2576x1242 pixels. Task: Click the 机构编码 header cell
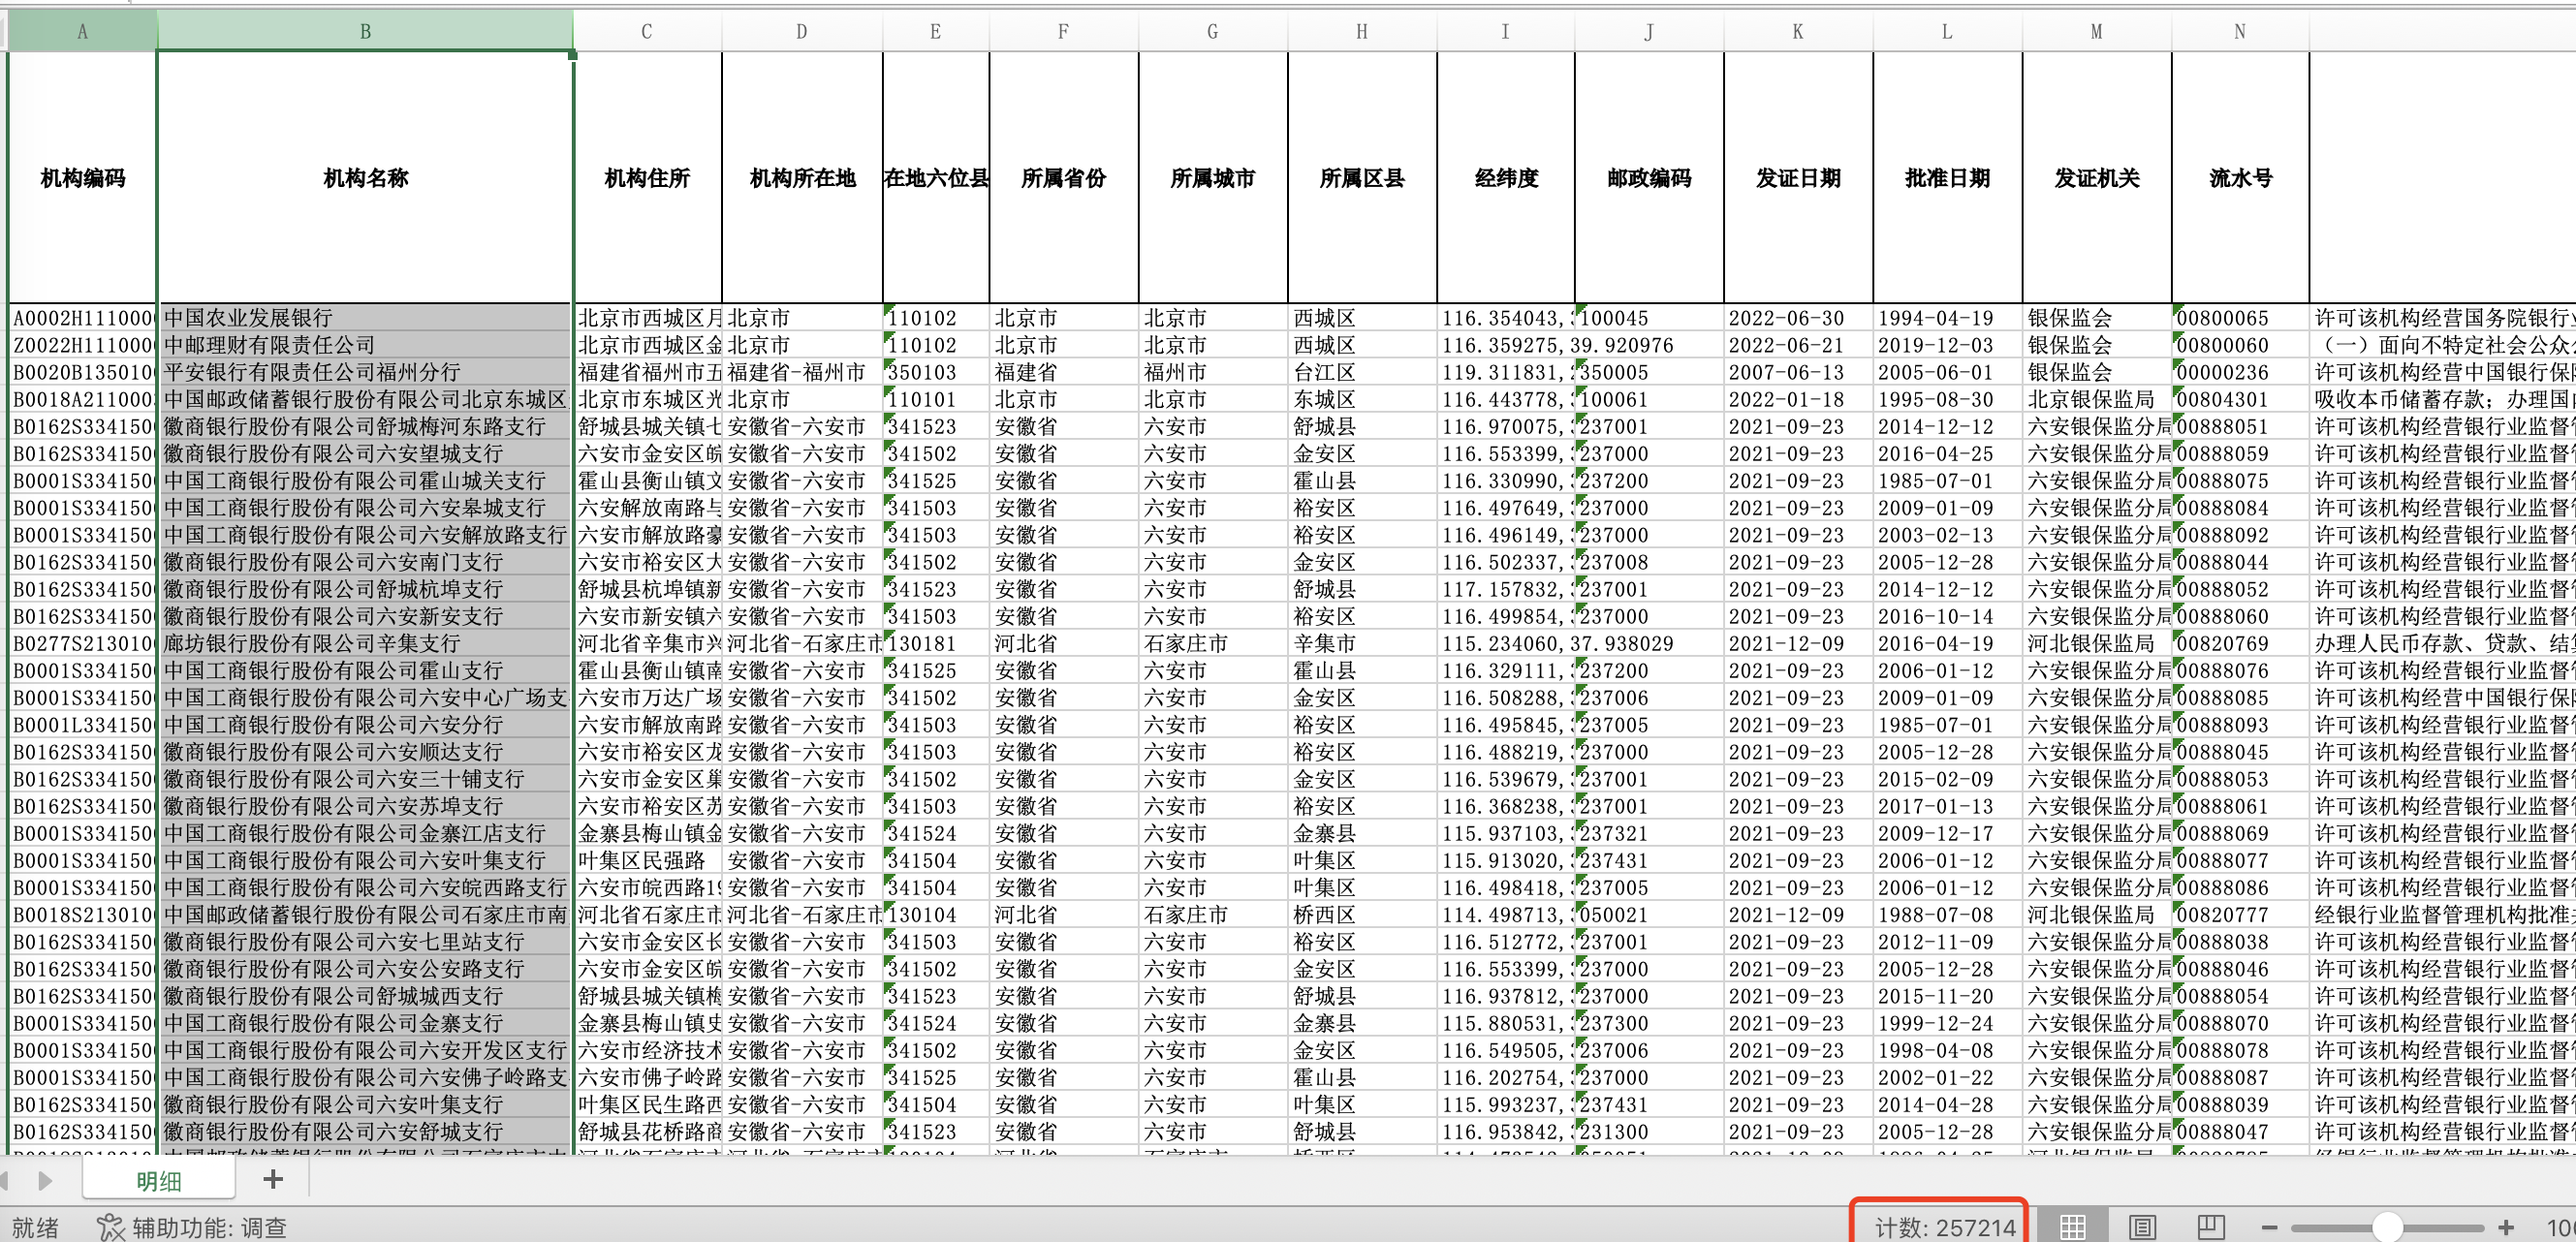pos(82,178)
